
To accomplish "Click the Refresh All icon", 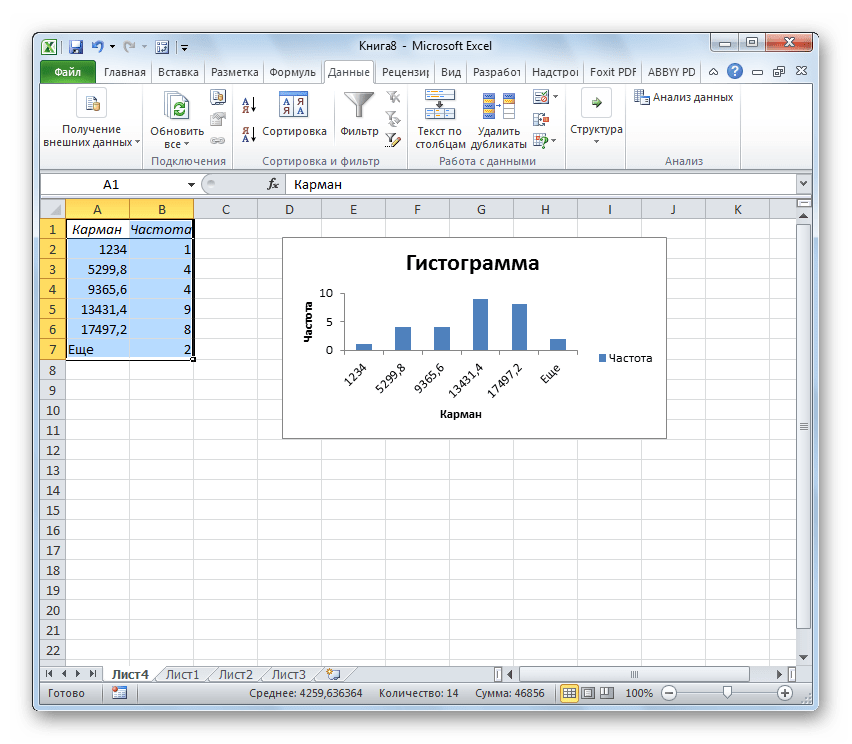I will tap(177, 108).
